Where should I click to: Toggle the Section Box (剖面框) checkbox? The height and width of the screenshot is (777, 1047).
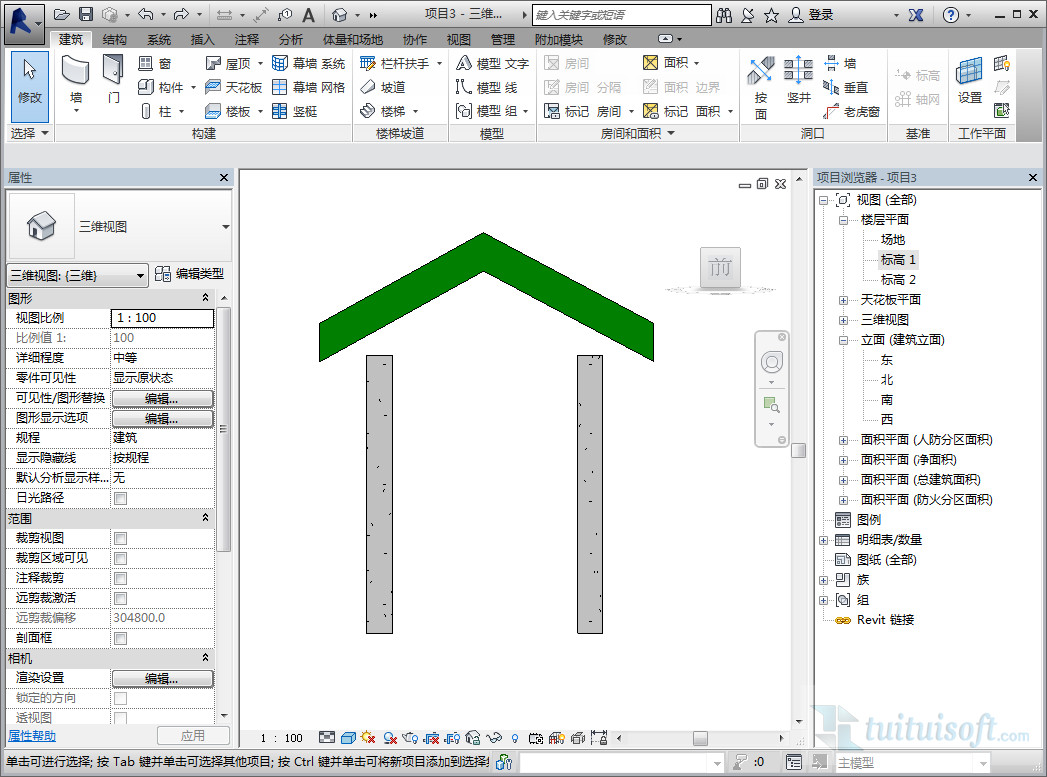tap(120, 638)
